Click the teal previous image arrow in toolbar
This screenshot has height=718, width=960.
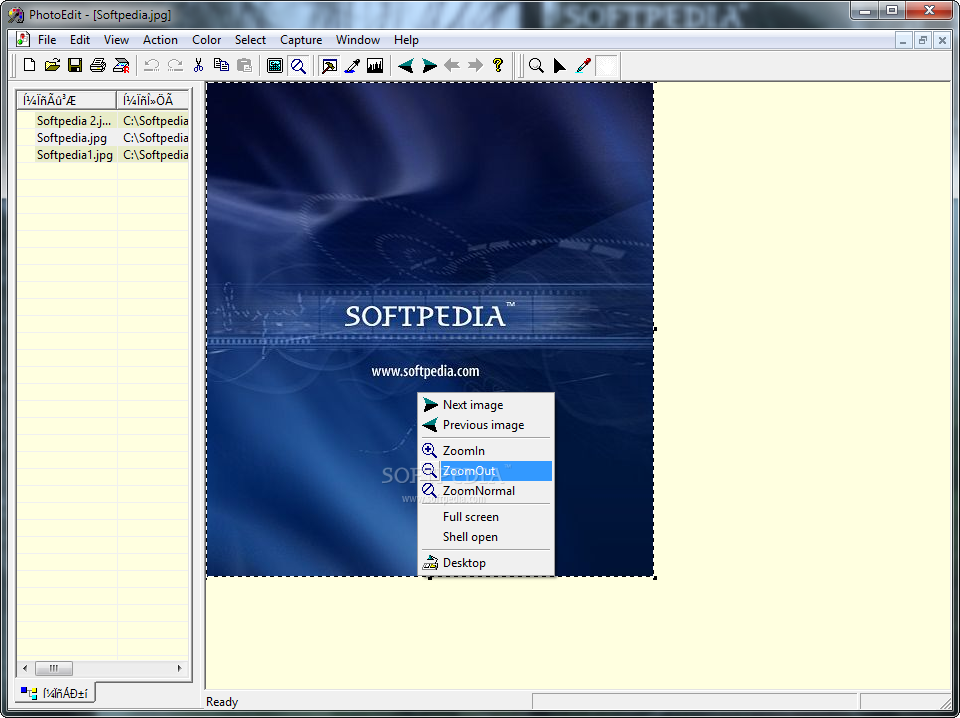point(405,65)
